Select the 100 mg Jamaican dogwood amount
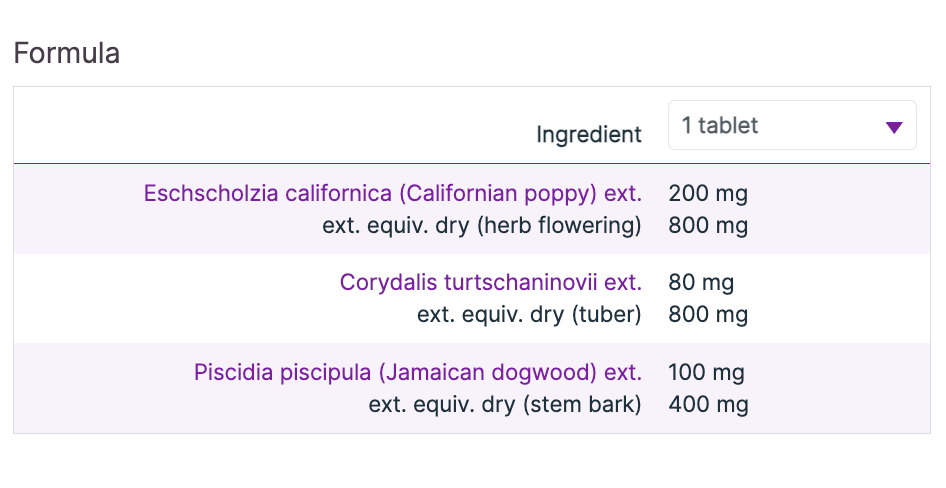This screenshot has width=946, height=488. tap(707, 373)
